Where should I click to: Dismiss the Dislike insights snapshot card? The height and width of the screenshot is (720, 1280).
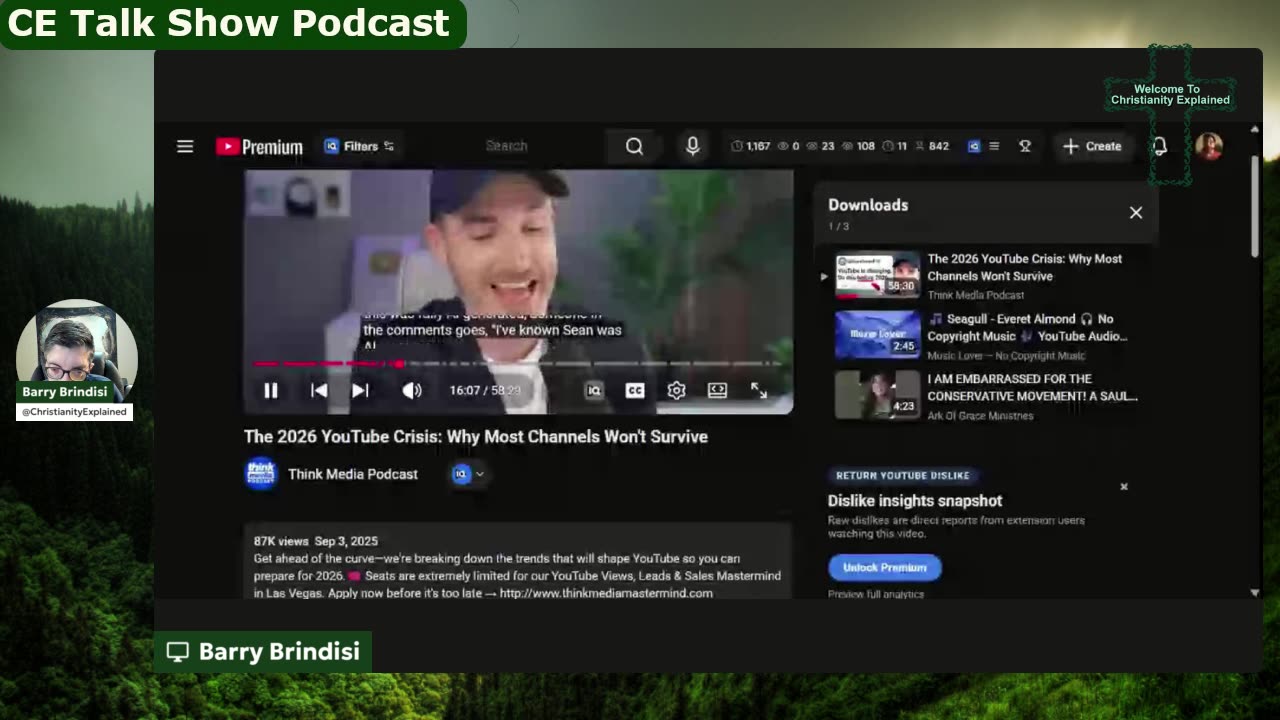[x=1124, y=487]
